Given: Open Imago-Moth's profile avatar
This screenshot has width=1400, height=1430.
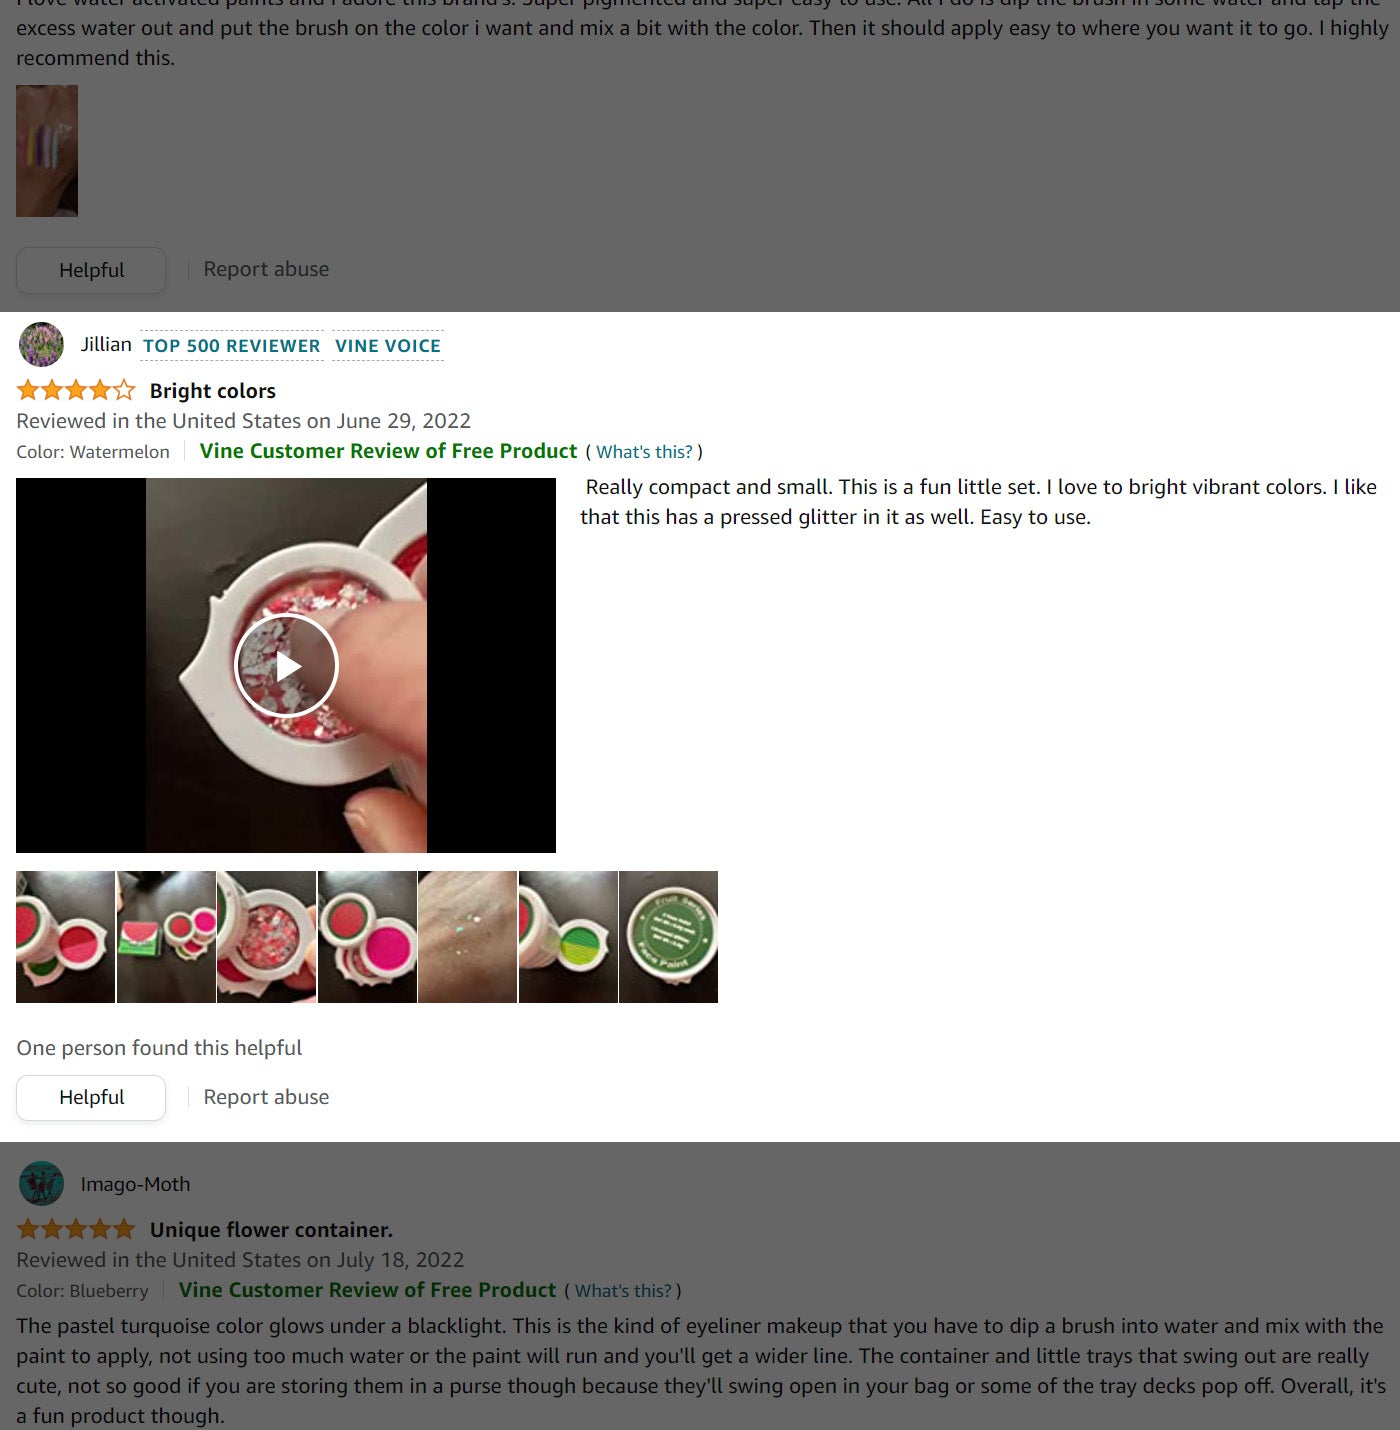Looking at the screenshot, I should click(41, 1184).
